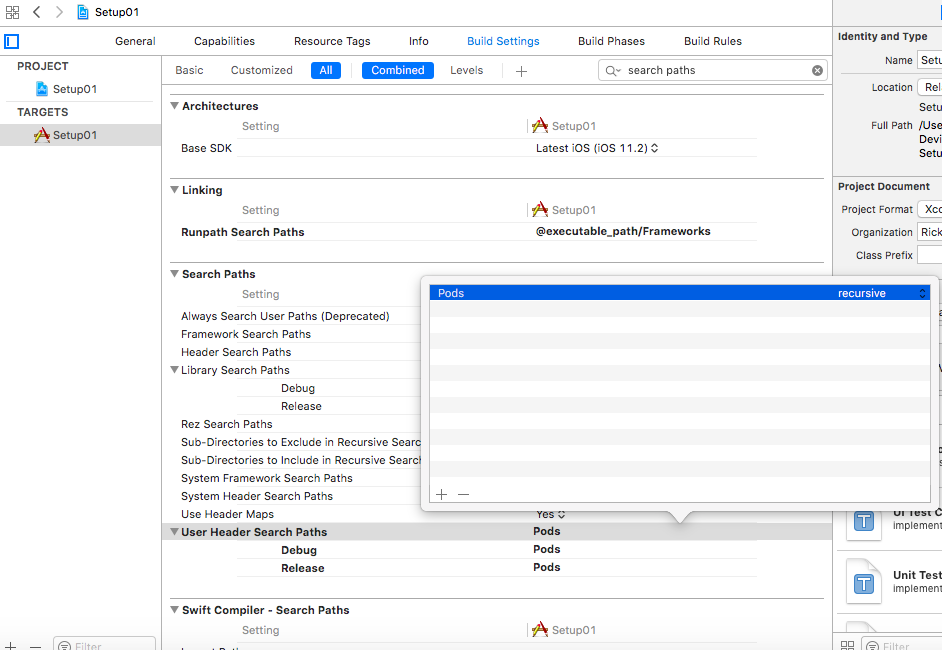Show Customized build settings

coord(261,70)
